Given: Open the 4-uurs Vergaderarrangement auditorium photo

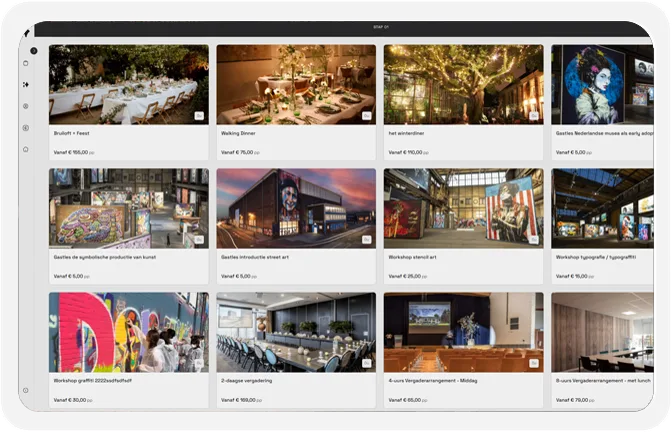Looking at the screenshot, I should pos(463,332).
